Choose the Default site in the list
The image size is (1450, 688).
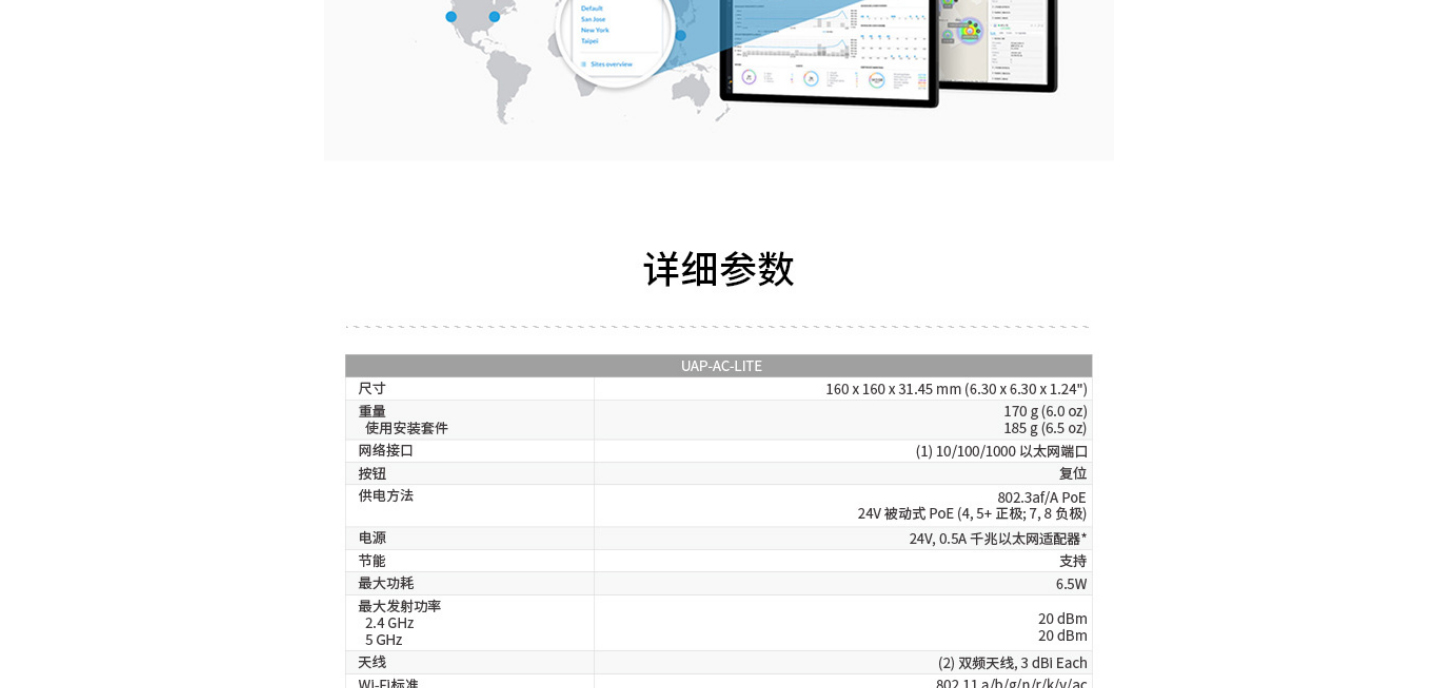point(592,8)
